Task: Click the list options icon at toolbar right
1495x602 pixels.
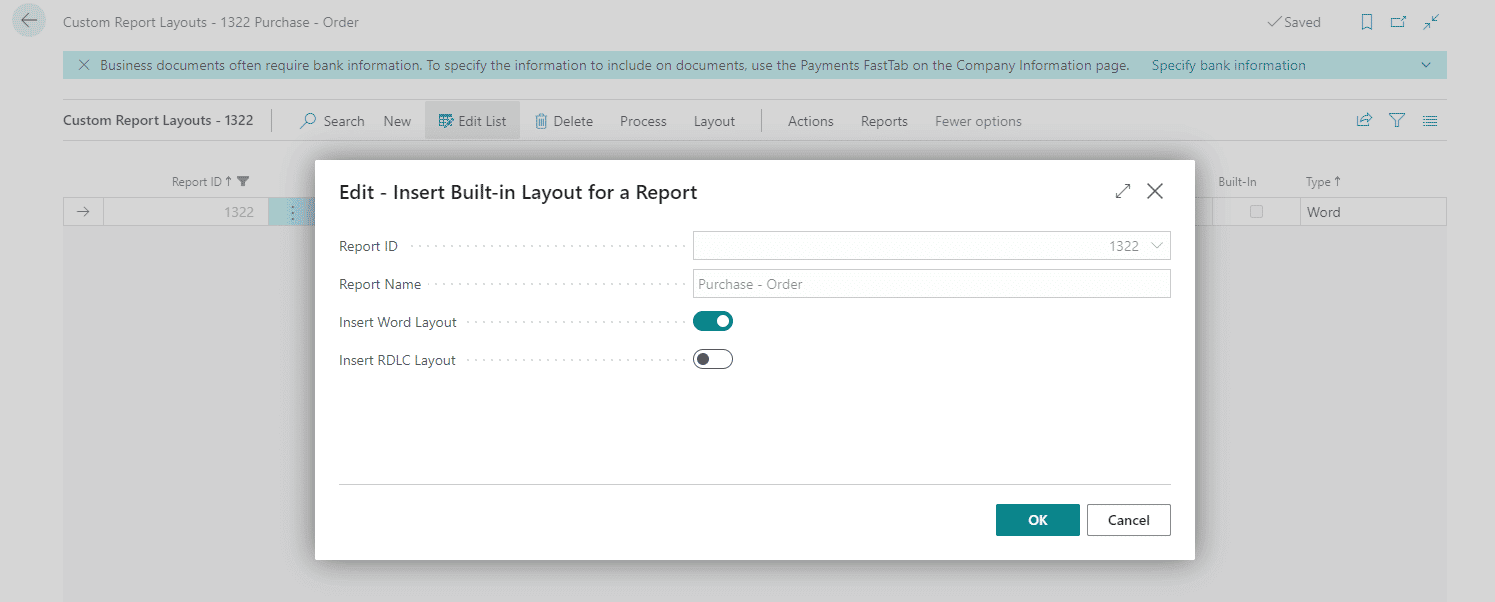Action: coord(1429,120)
